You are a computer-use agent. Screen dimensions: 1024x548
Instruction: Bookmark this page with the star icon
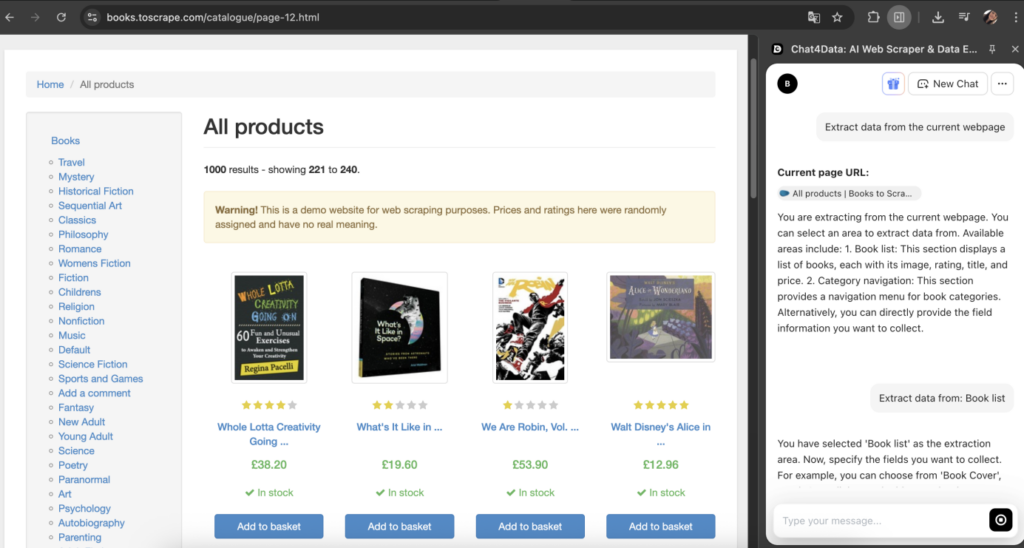tap(837, 17)
